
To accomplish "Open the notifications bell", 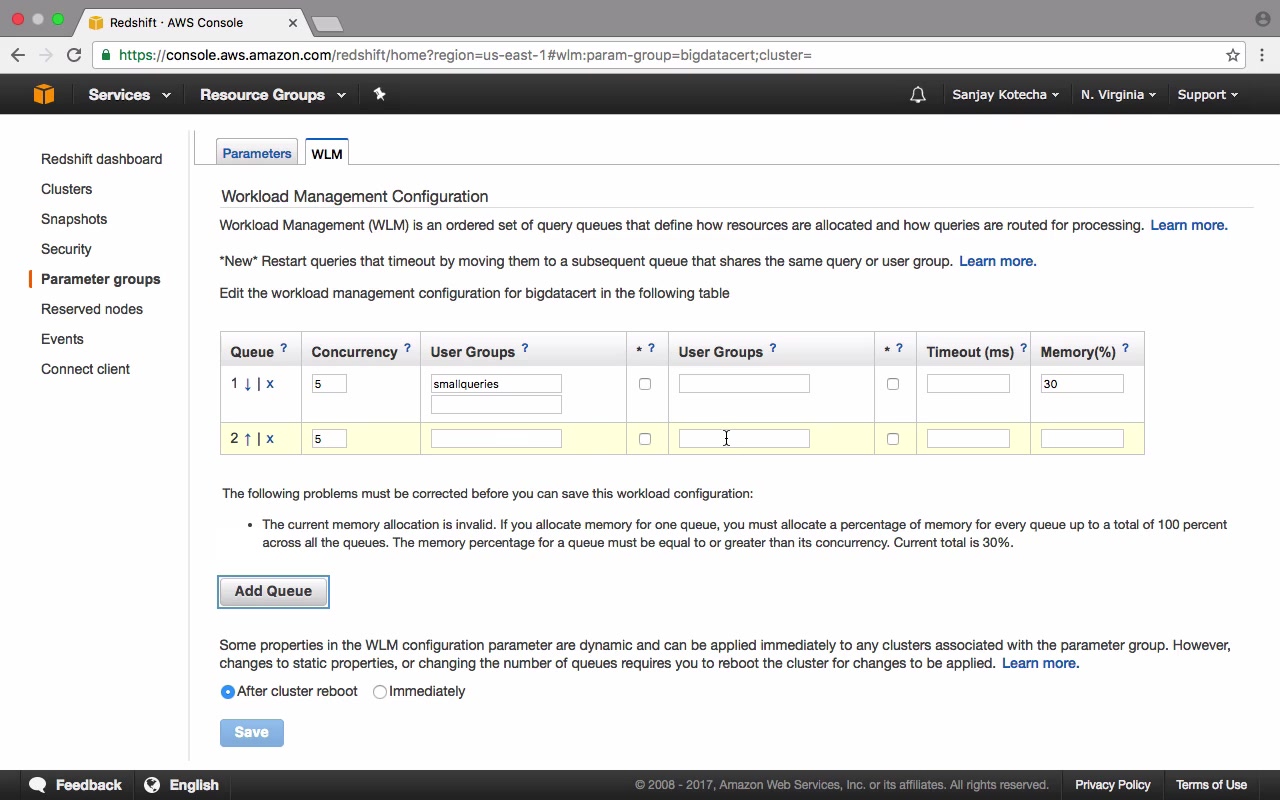I will coord(918,95).
